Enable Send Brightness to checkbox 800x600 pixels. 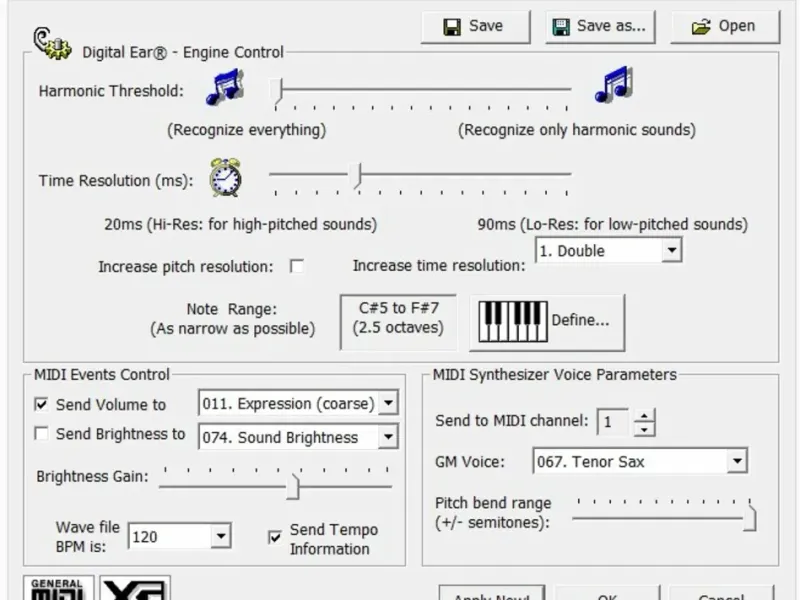(x=41, y=434)
